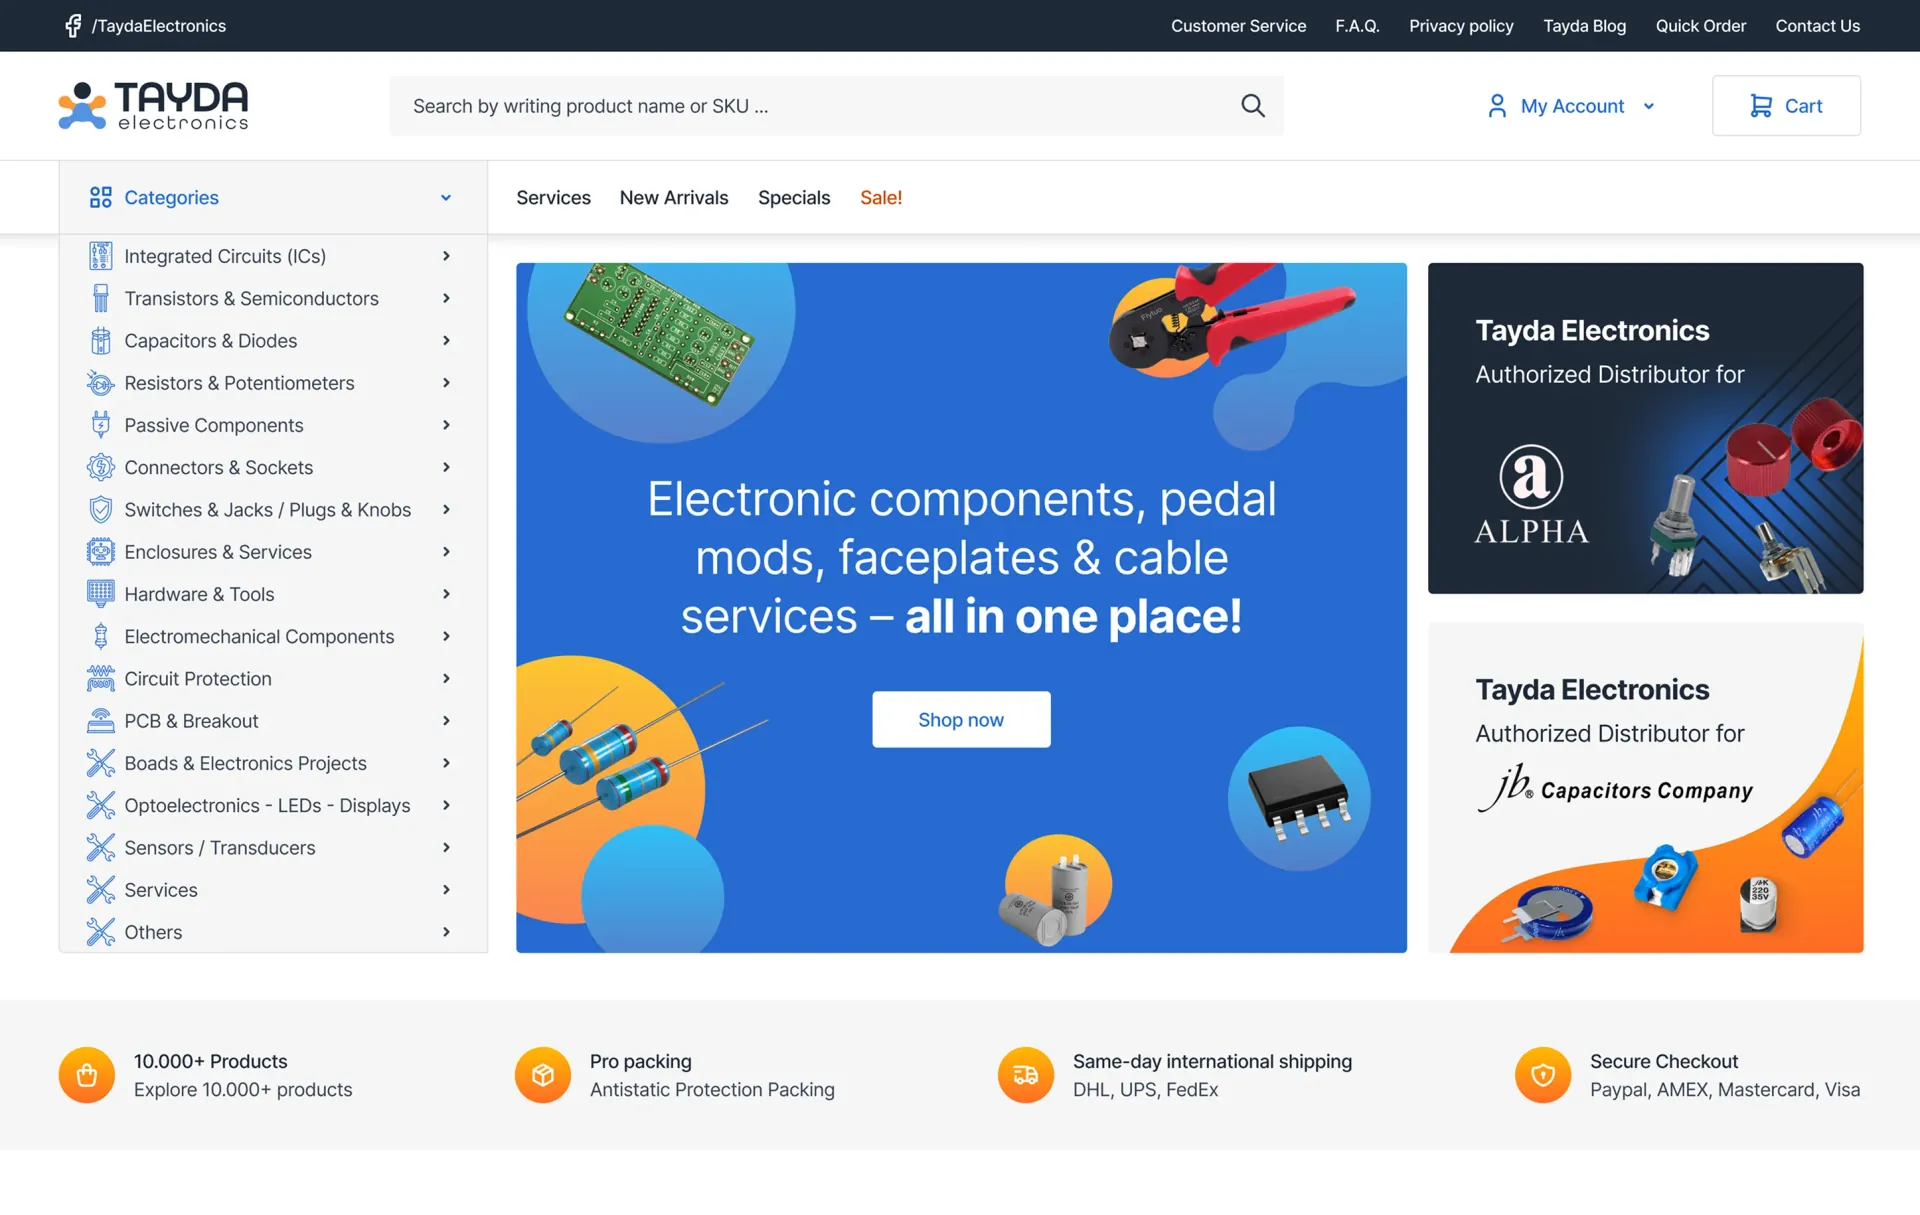Click the orange 10.000+ Products bag icon

pyautogui.click(x=87, y=1075)
